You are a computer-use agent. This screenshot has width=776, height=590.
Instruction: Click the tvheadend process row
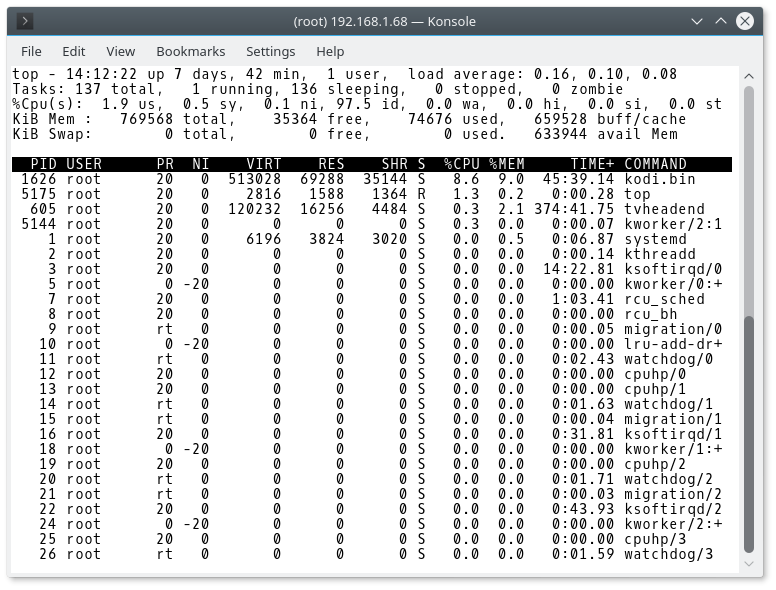tap(370, 209)
